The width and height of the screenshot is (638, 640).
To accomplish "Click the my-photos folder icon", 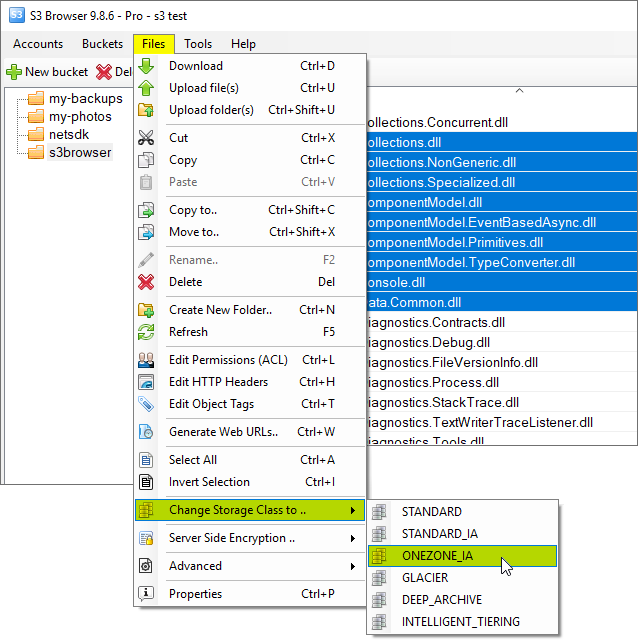I will (36, 116).
